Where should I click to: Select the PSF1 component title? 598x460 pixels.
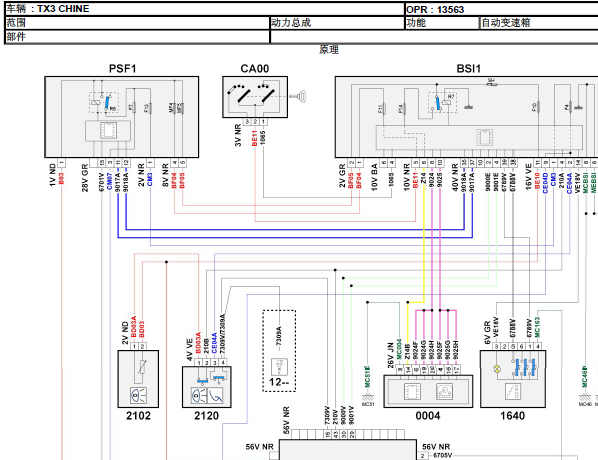coord(122,69)
